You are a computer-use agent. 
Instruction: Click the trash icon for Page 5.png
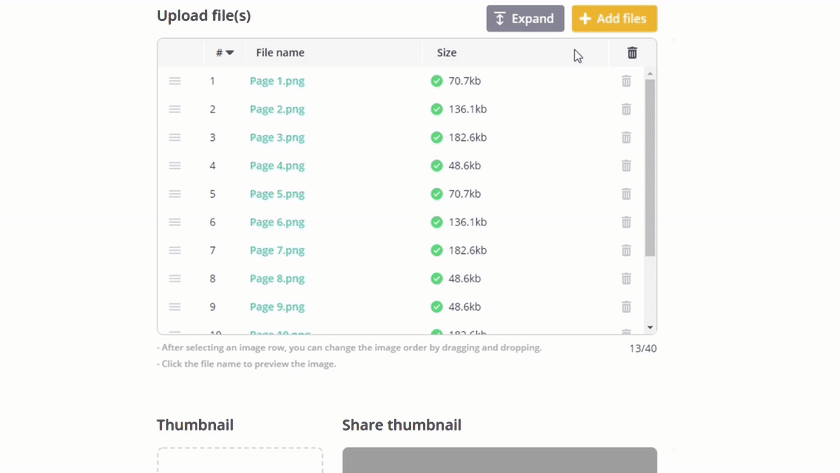(626, 194)
